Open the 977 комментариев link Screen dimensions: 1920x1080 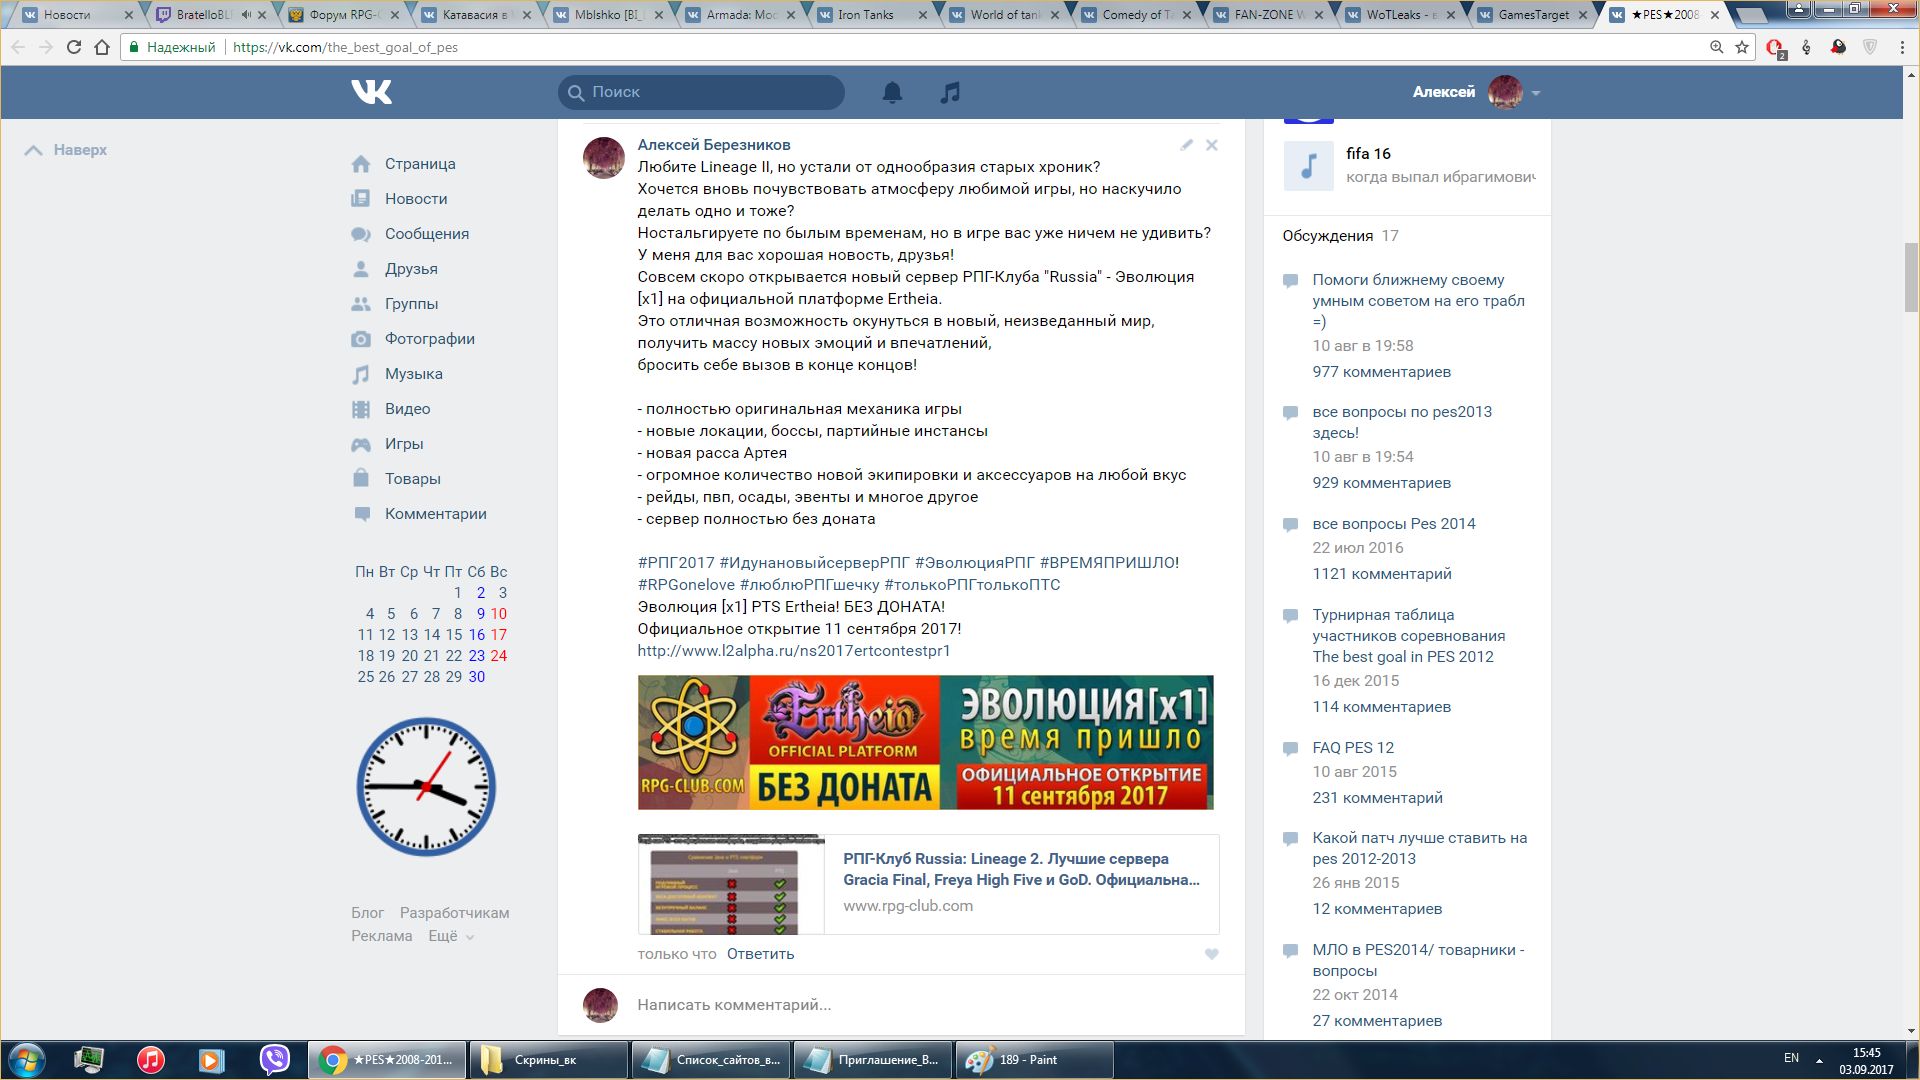(1382, 372)
